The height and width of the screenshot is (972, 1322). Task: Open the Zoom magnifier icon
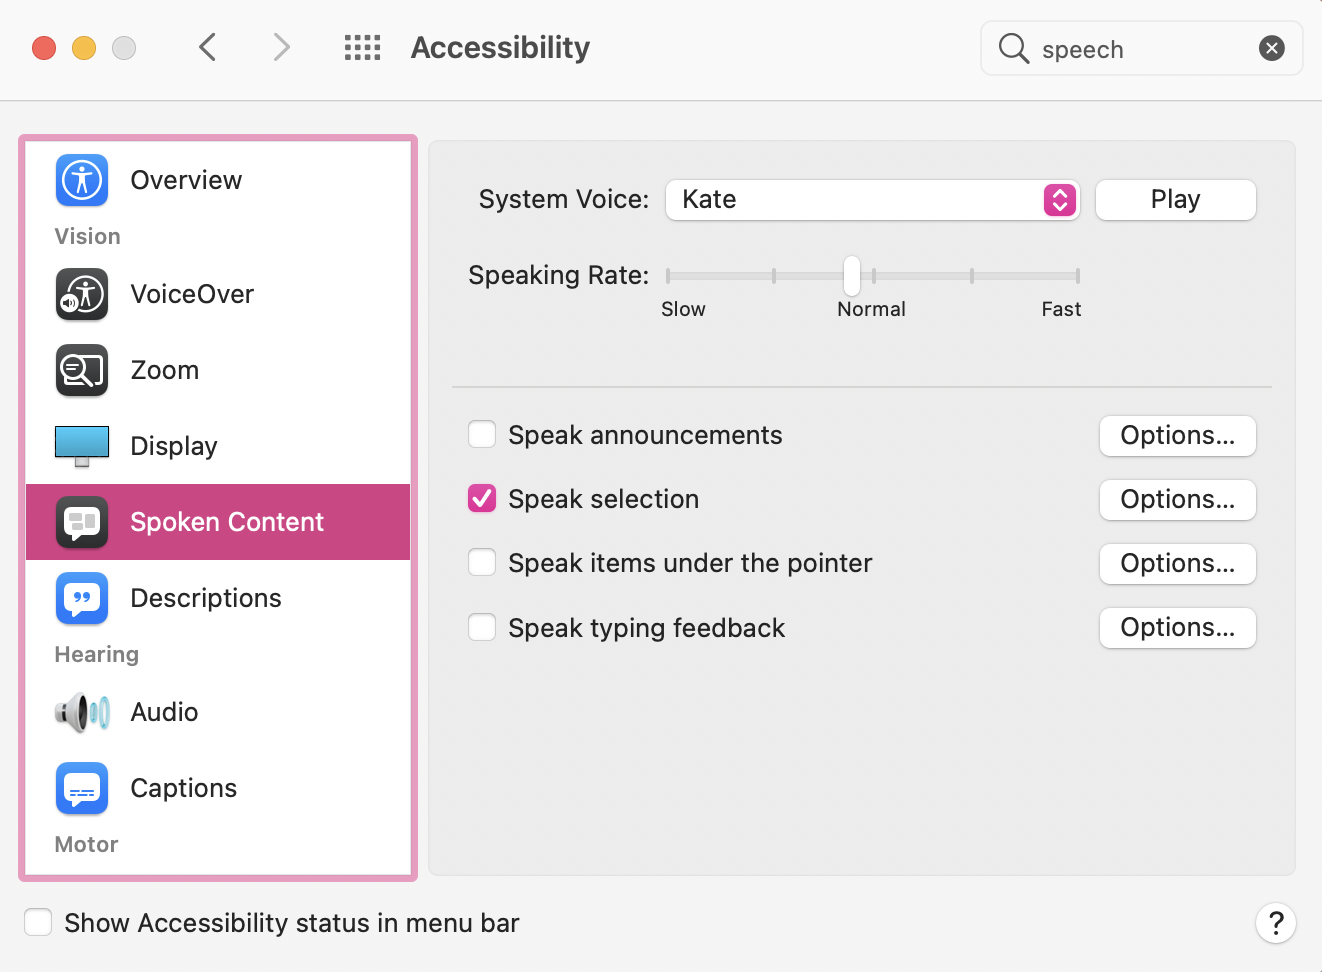[x=82, y=370]
